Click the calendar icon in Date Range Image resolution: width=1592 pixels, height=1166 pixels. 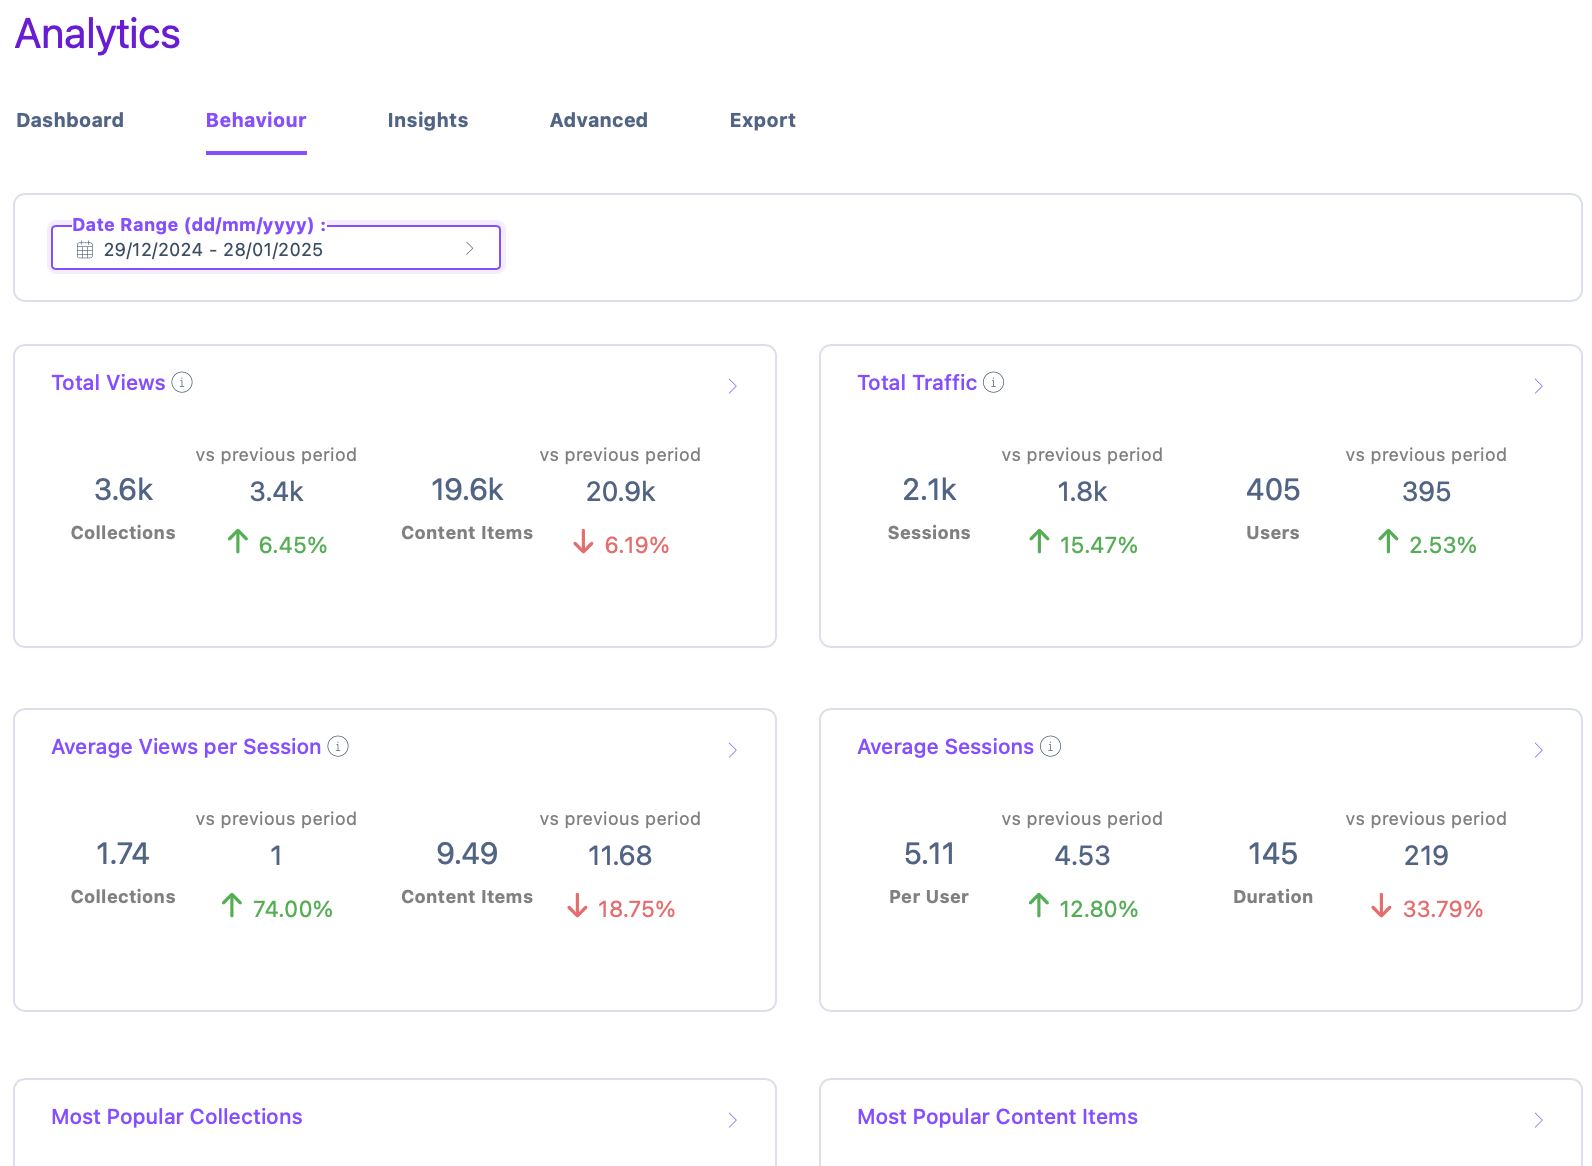(x=85, y=250)
